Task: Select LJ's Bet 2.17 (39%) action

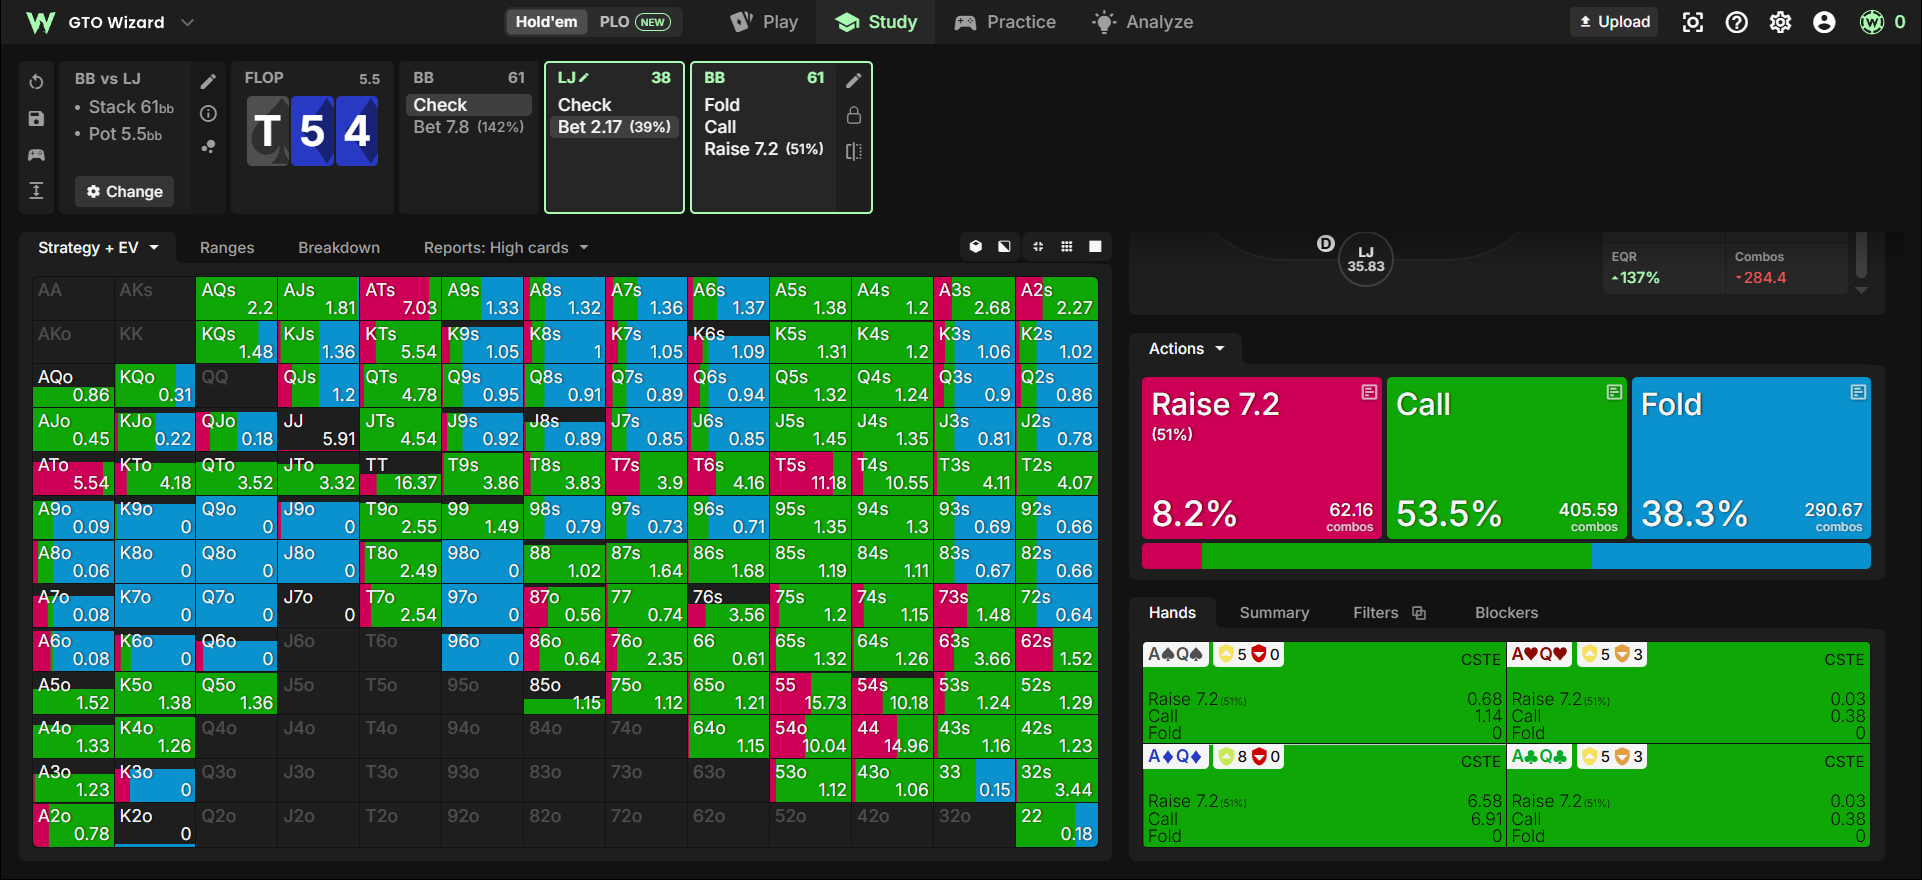Action: point(614,127)
